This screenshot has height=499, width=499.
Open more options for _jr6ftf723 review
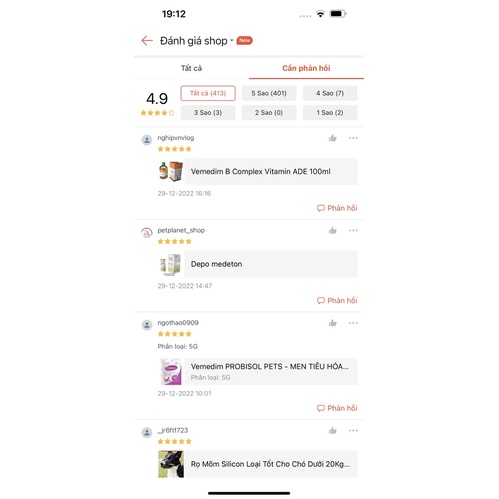[353, 430]
